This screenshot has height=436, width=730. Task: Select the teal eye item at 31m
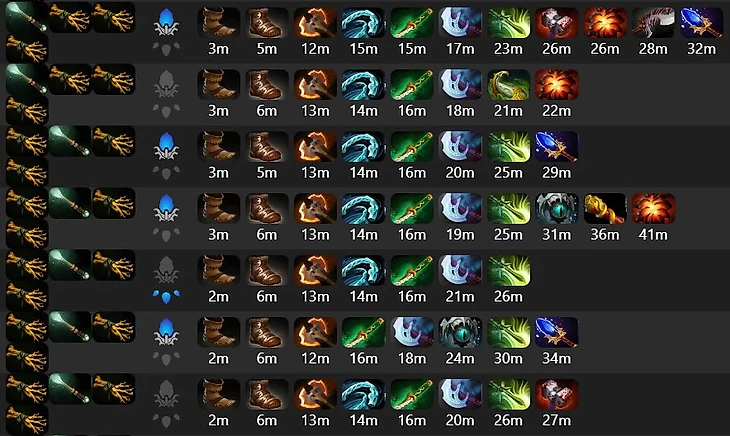(x=556, y=208)
